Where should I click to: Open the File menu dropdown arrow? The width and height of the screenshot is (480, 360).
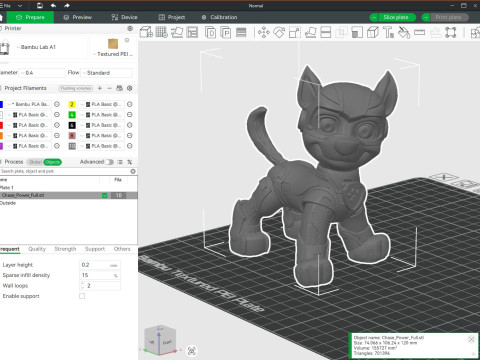[20, 6]
